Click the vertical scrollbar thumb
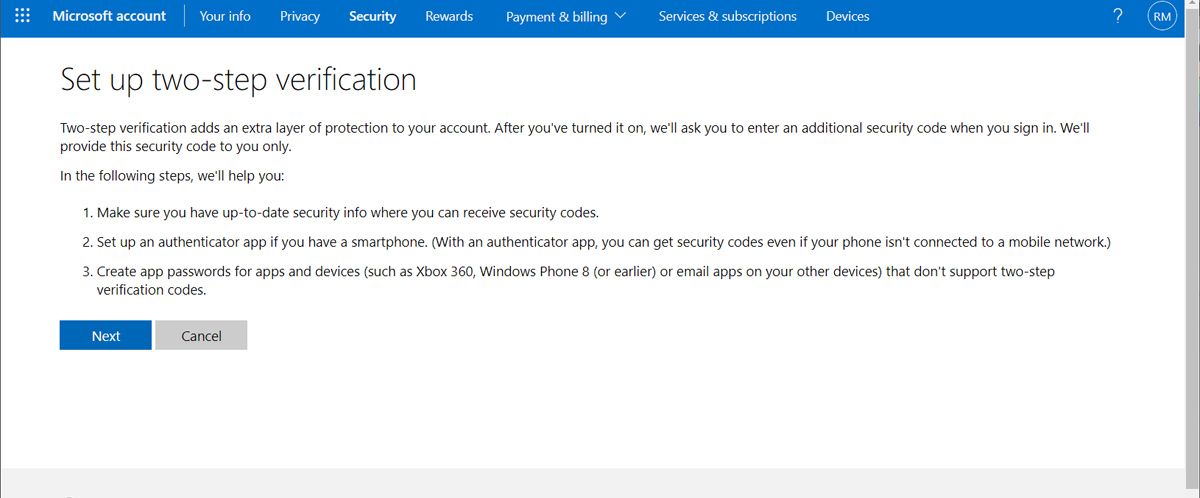Viewport: 1200px width, 498px height. (1192, 200)
